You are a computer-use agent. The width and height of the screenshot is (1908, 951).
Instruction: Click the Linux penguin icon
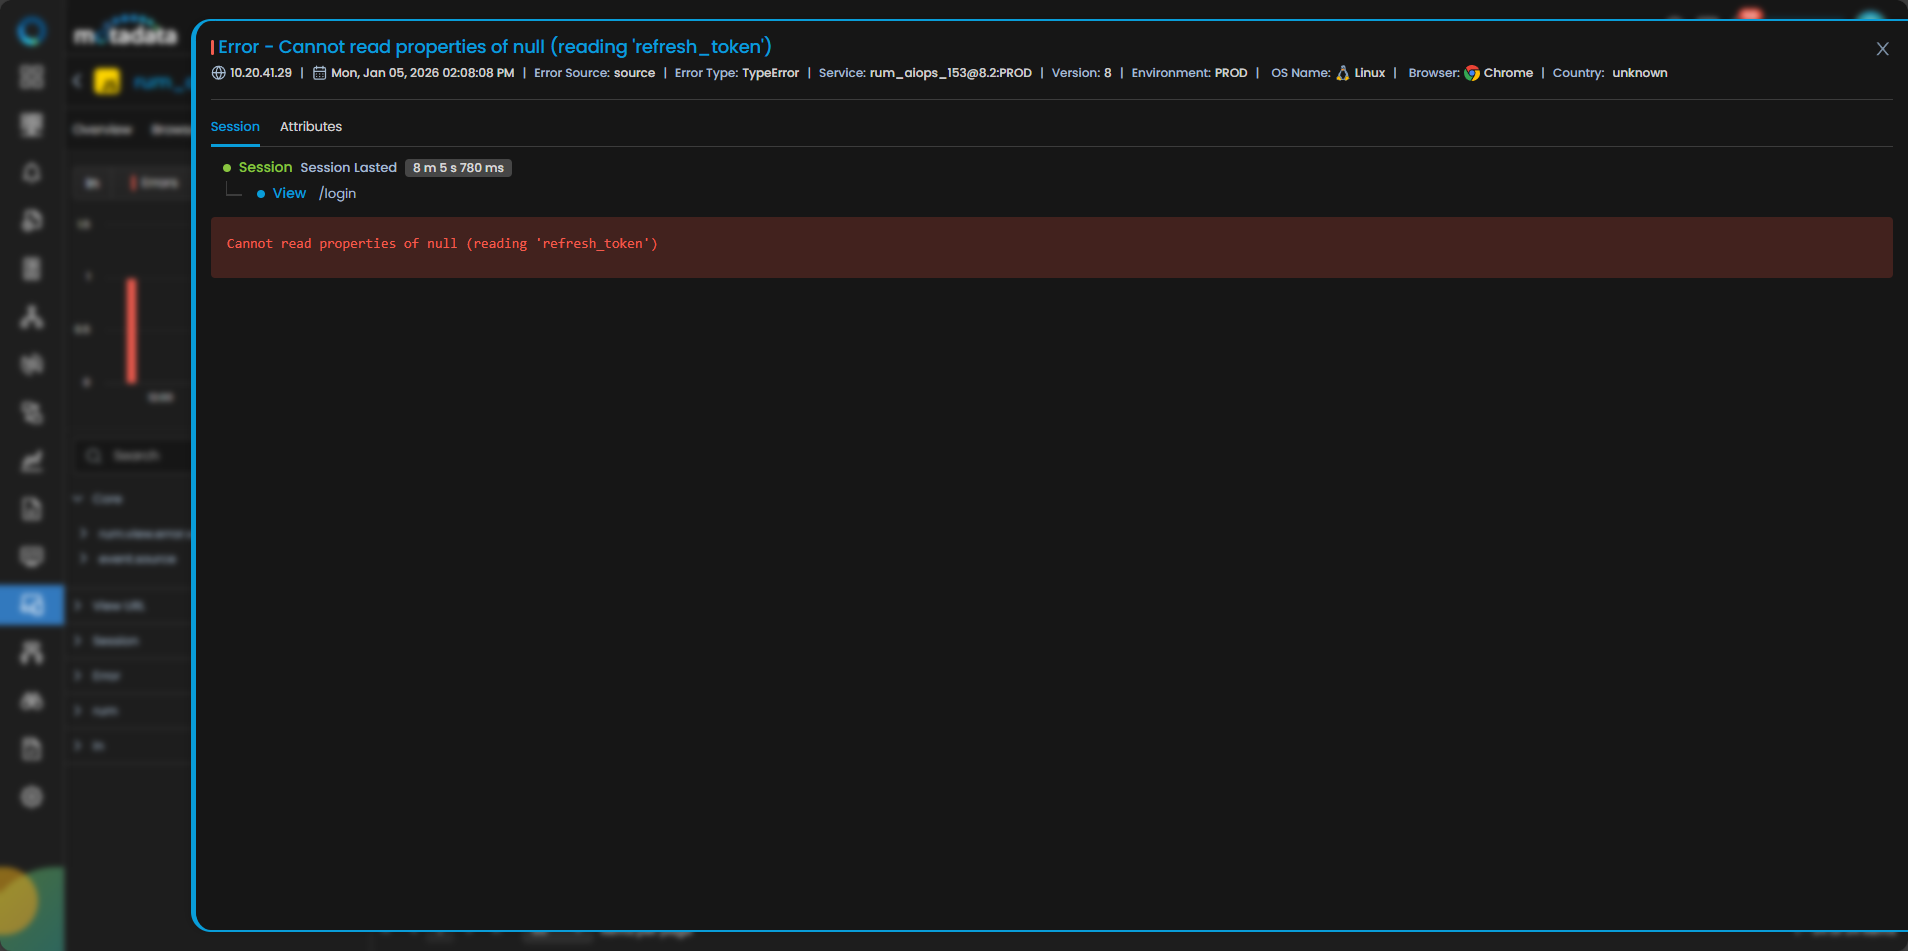tap(1343, 73)
